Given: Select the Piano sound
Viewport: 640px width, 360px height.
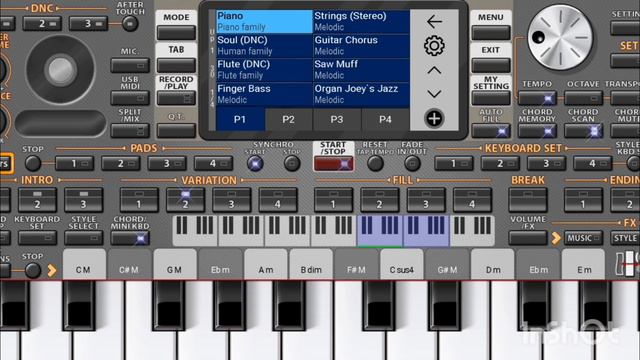Looking at the screenshot, I should pos(264,22).
